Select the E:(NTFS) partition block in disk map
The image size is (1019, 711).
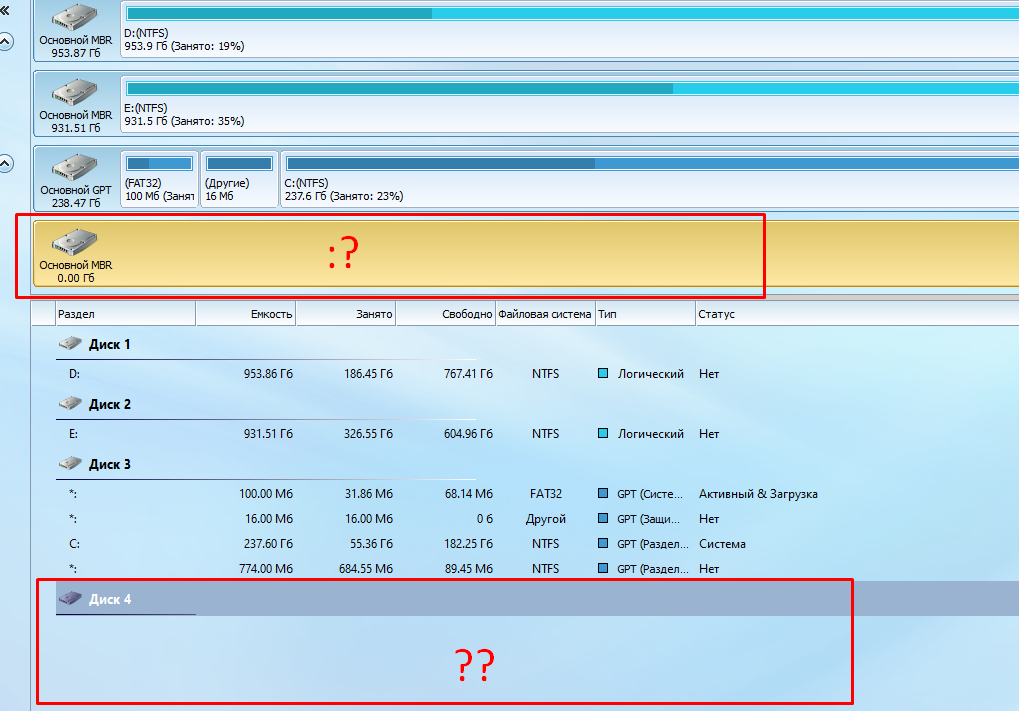click(570, 105)
